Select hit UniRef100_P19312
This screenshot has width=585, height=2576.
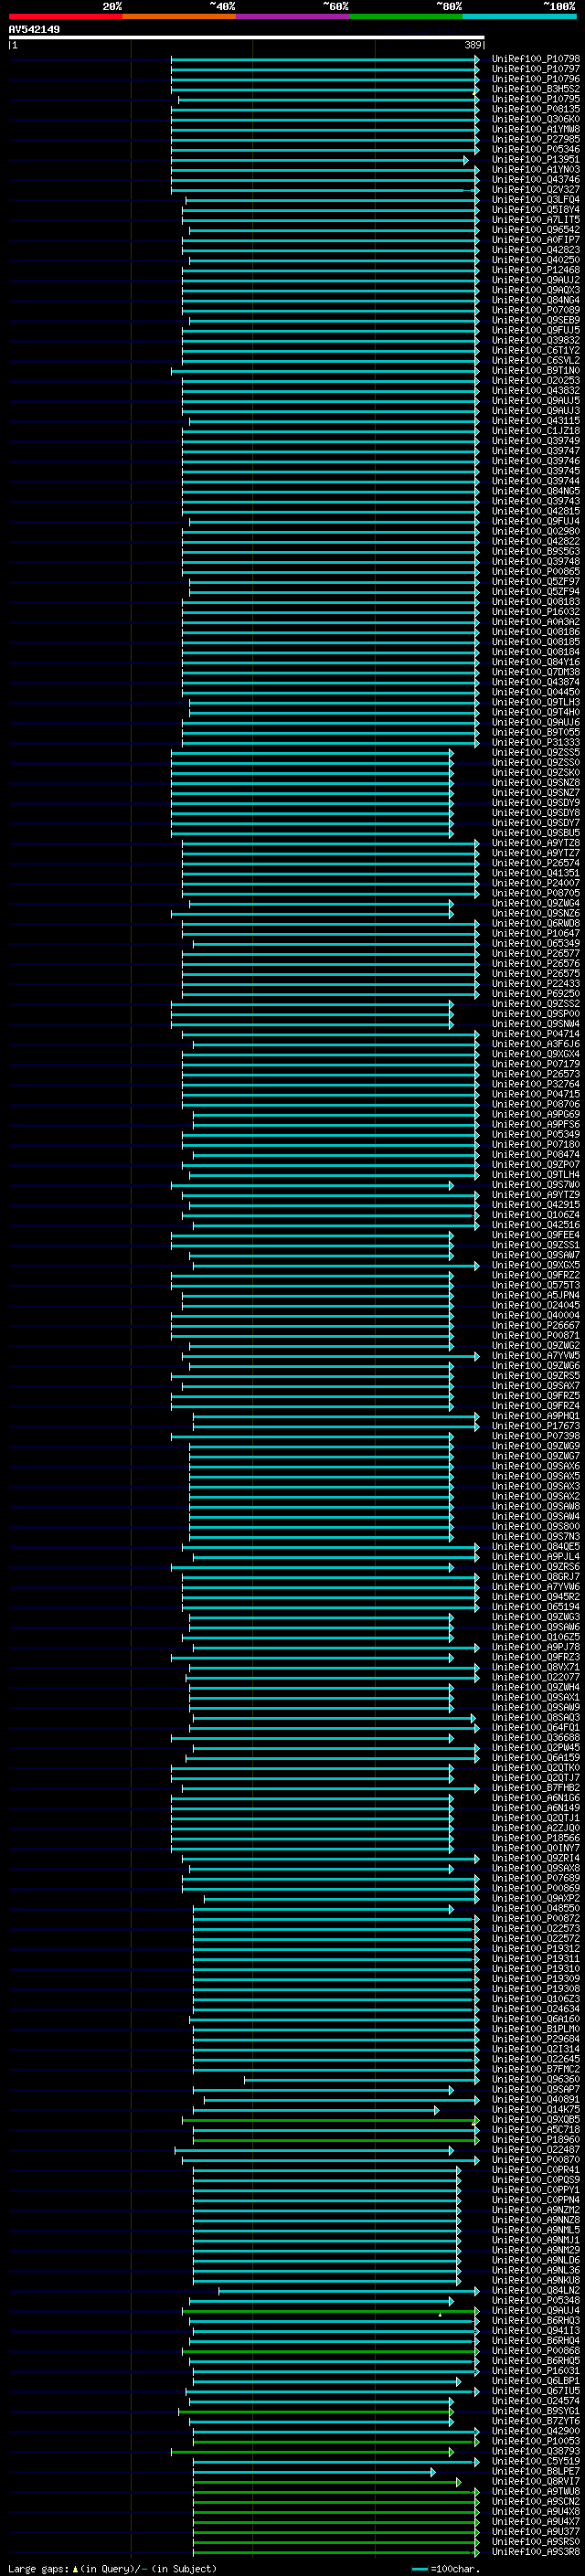[x=535, y=1949]
